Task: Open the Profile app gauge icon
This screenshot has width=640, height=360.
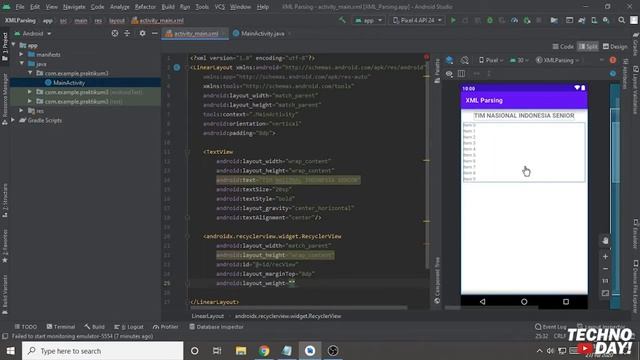Action: tap(514, 20)
